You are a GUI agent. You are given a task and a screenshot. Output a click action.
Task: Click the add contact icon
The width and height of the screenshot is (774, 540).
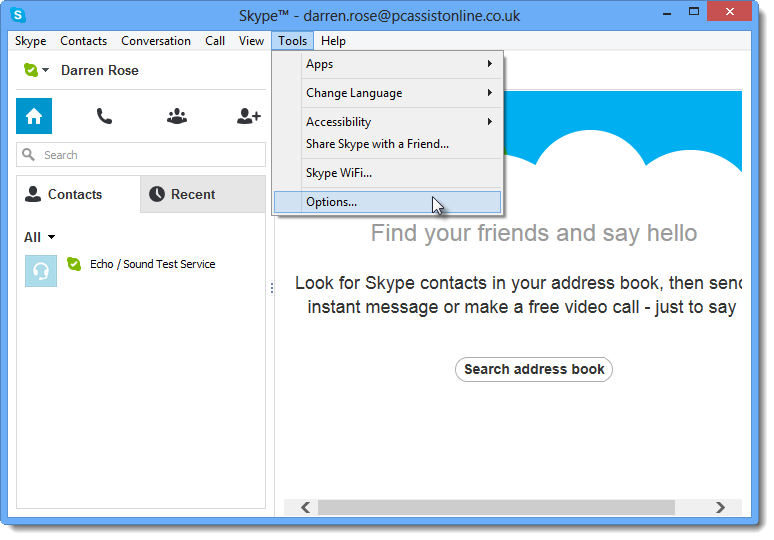248,116
